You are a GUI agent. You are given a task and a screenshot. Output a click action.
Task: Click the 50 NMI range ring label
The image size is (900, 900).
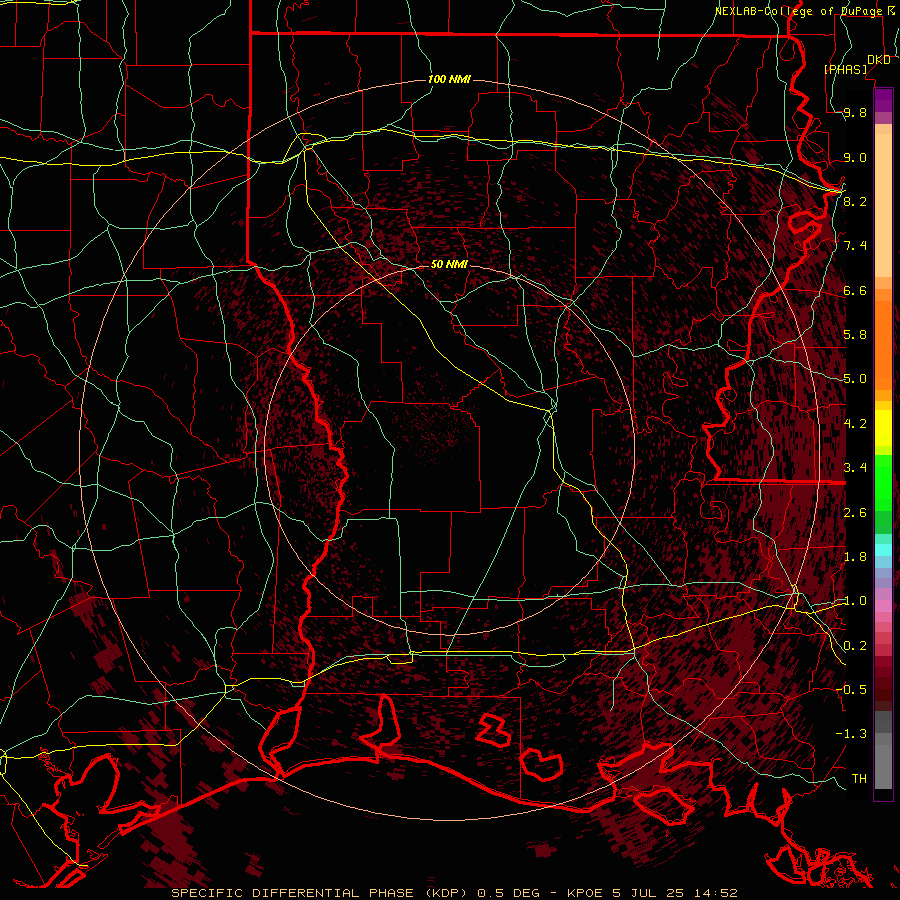(449, 264)
